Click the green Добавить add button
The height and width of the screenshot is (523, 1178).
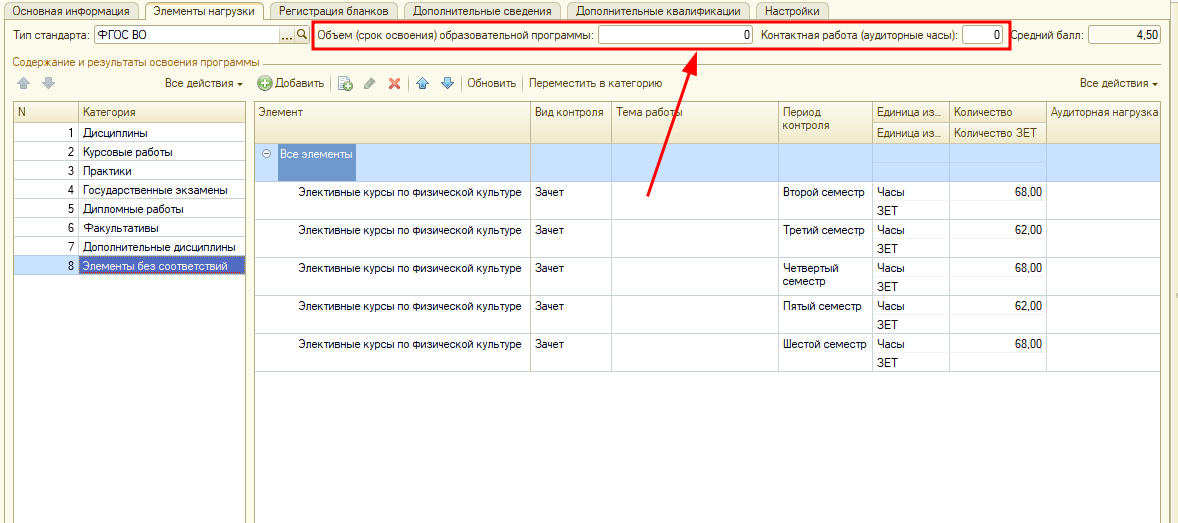(291, 84)
